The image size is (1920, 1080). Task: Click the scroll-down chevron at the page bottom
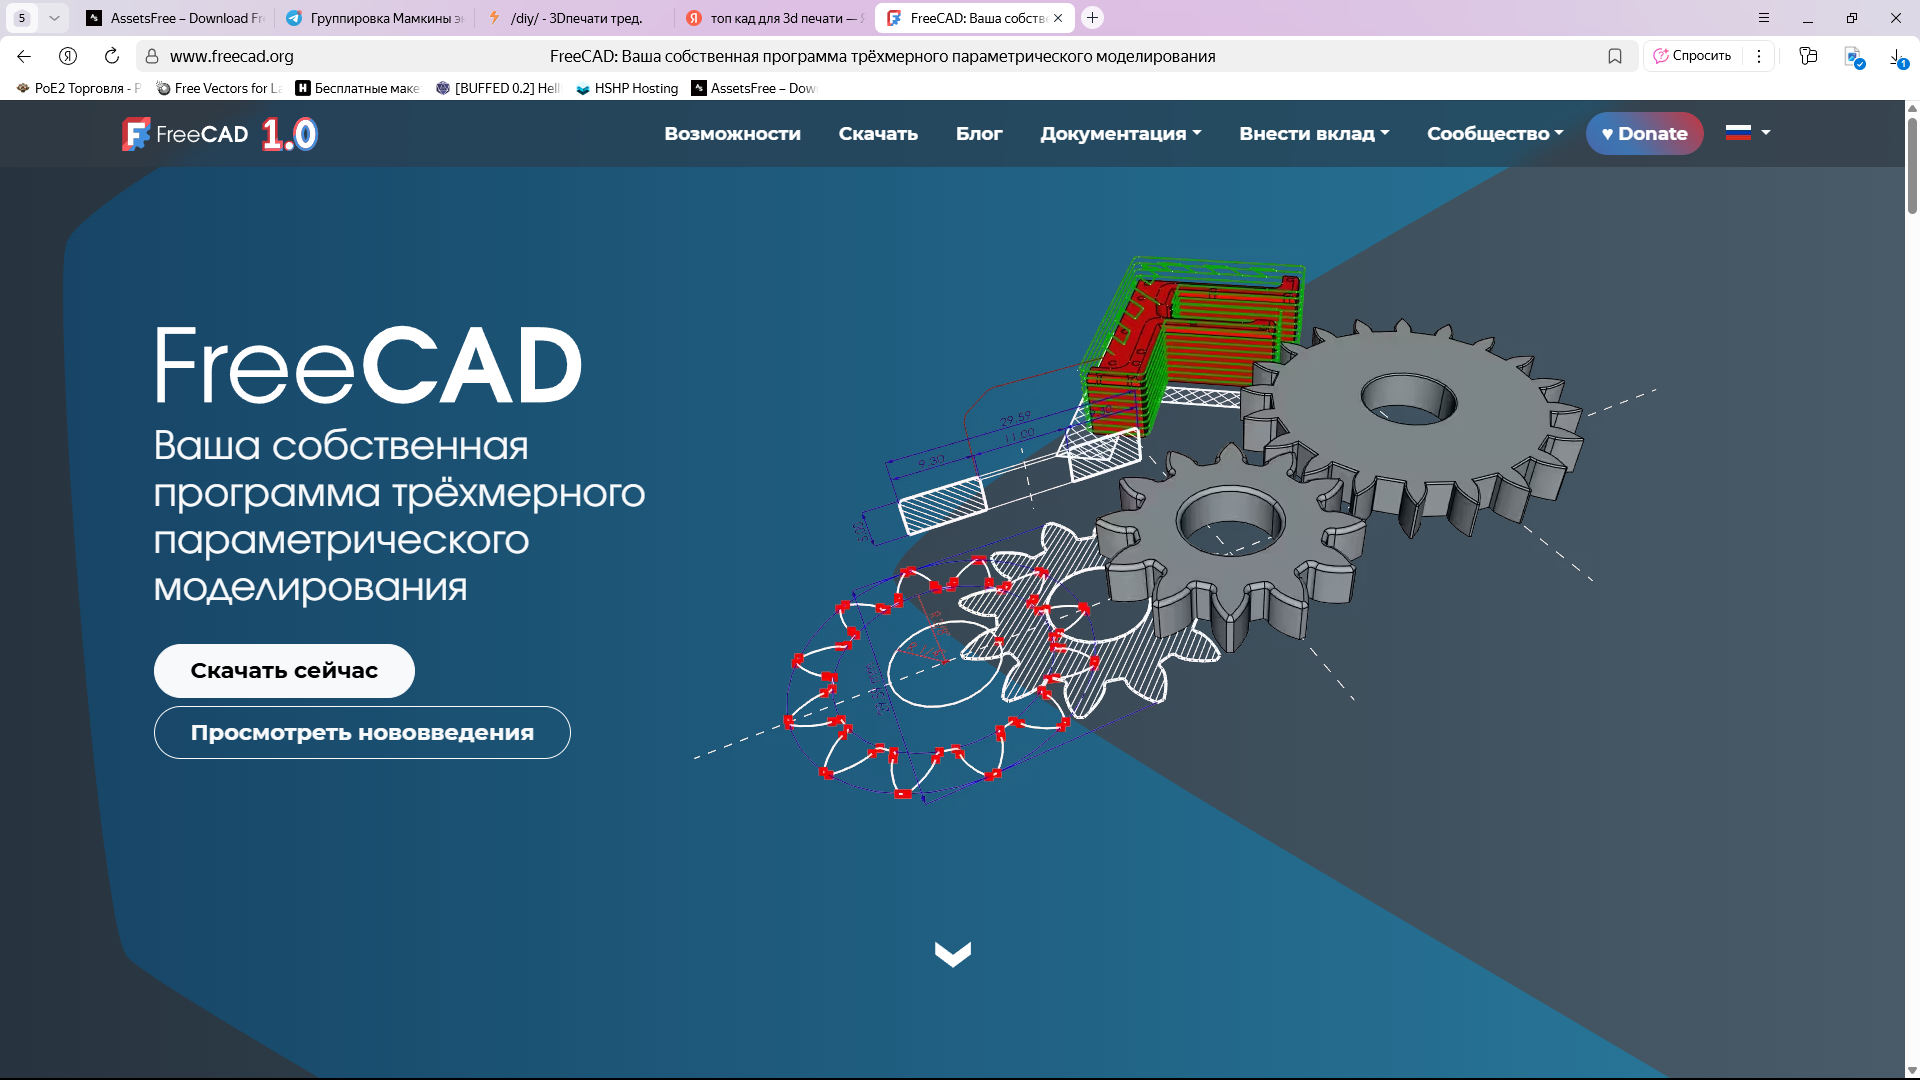point(952,954)
